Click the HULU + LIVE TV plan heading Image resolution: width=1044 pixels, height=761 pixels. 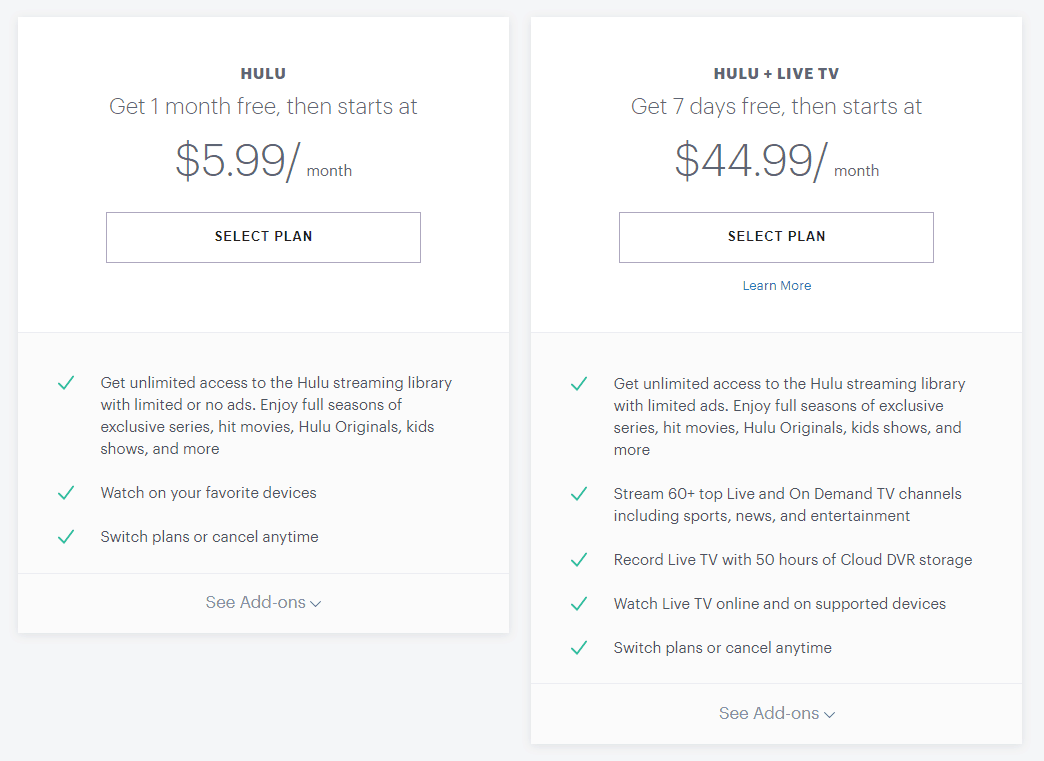point(776,74)
